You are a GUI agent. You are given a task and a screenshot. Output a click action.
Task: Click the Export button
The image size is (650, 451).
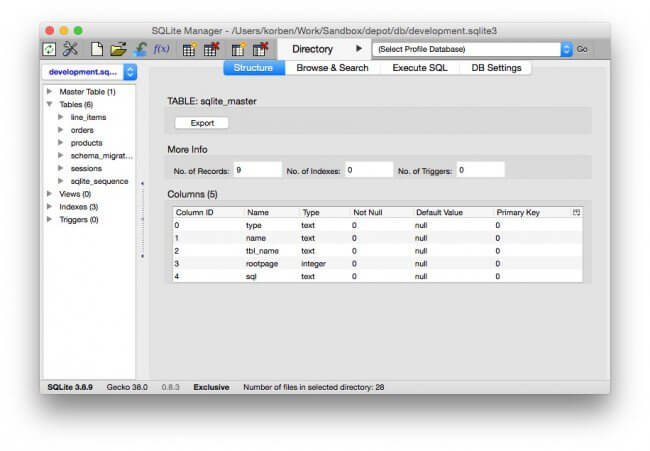(202, 123)
